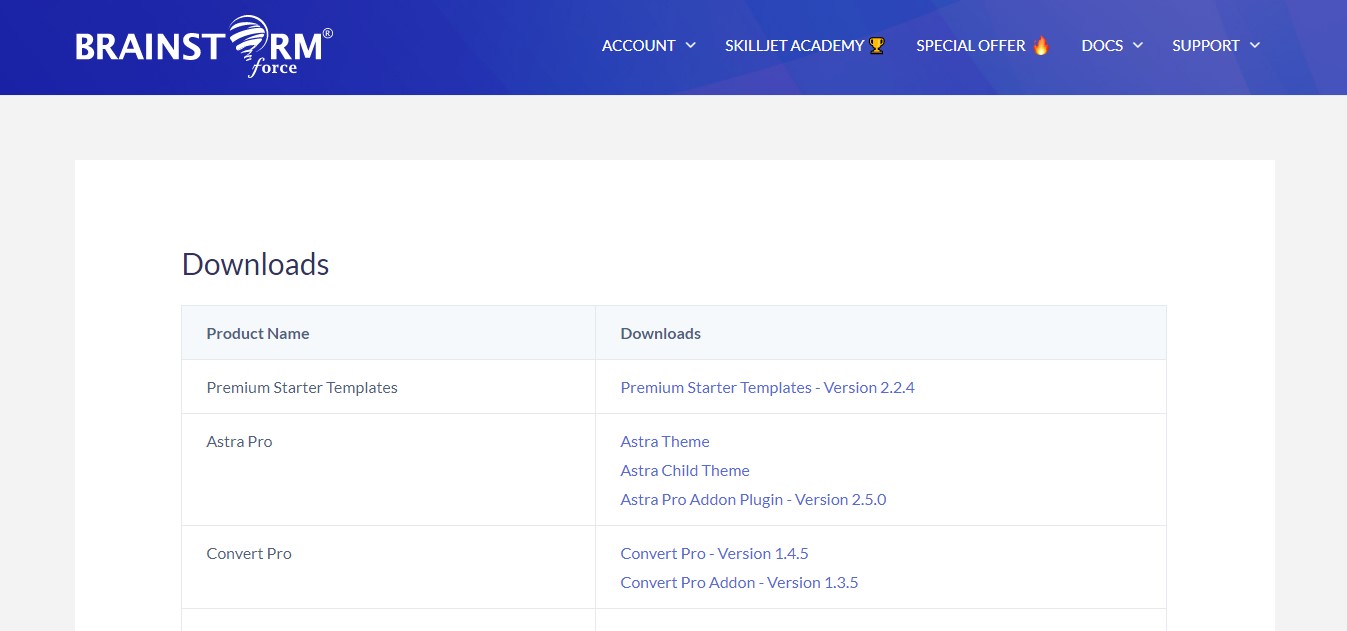
Task: Open the SKILLJET ACADEMY menu item
Action: coord(794,45)
